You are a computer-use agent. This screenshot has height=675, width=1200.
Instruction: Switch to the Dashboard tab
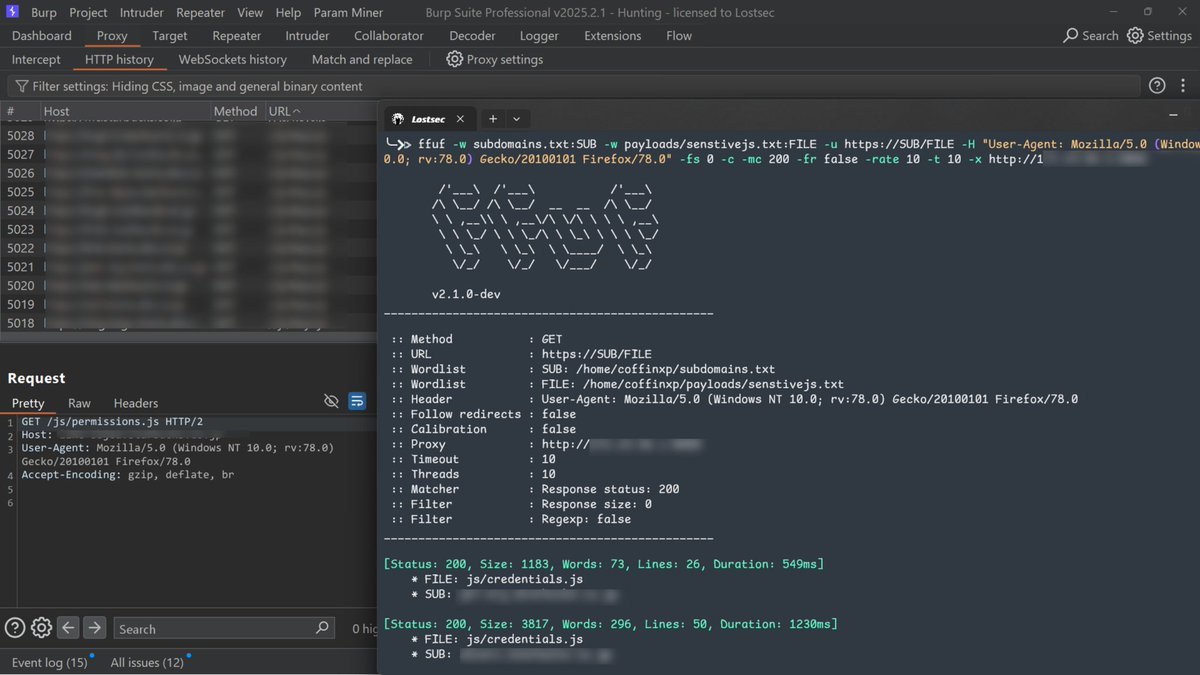coord(42,35)
